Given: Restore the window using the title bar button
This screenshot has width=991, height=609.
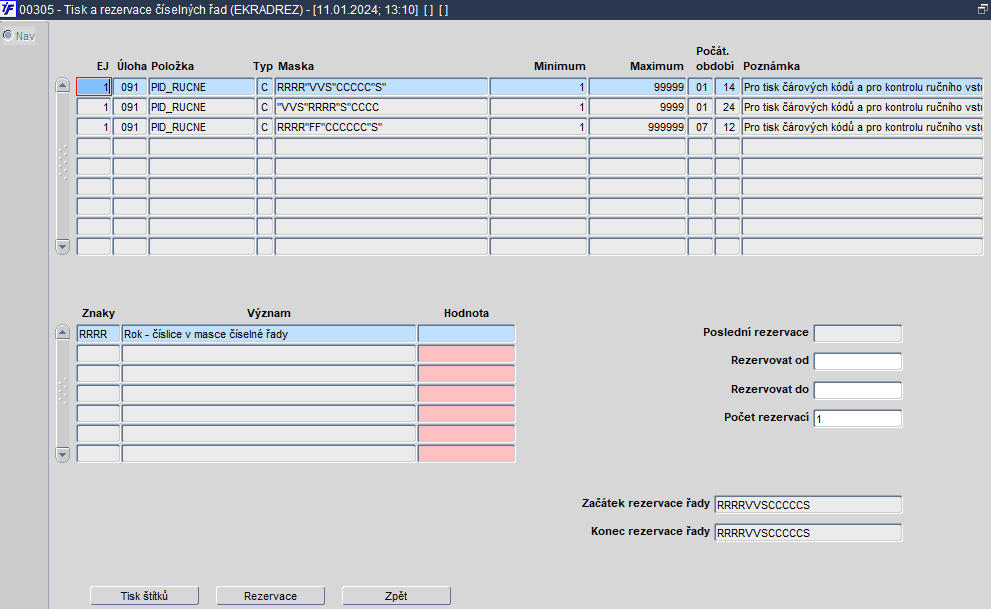Looking at the screenshot, I should click(983, 9).
